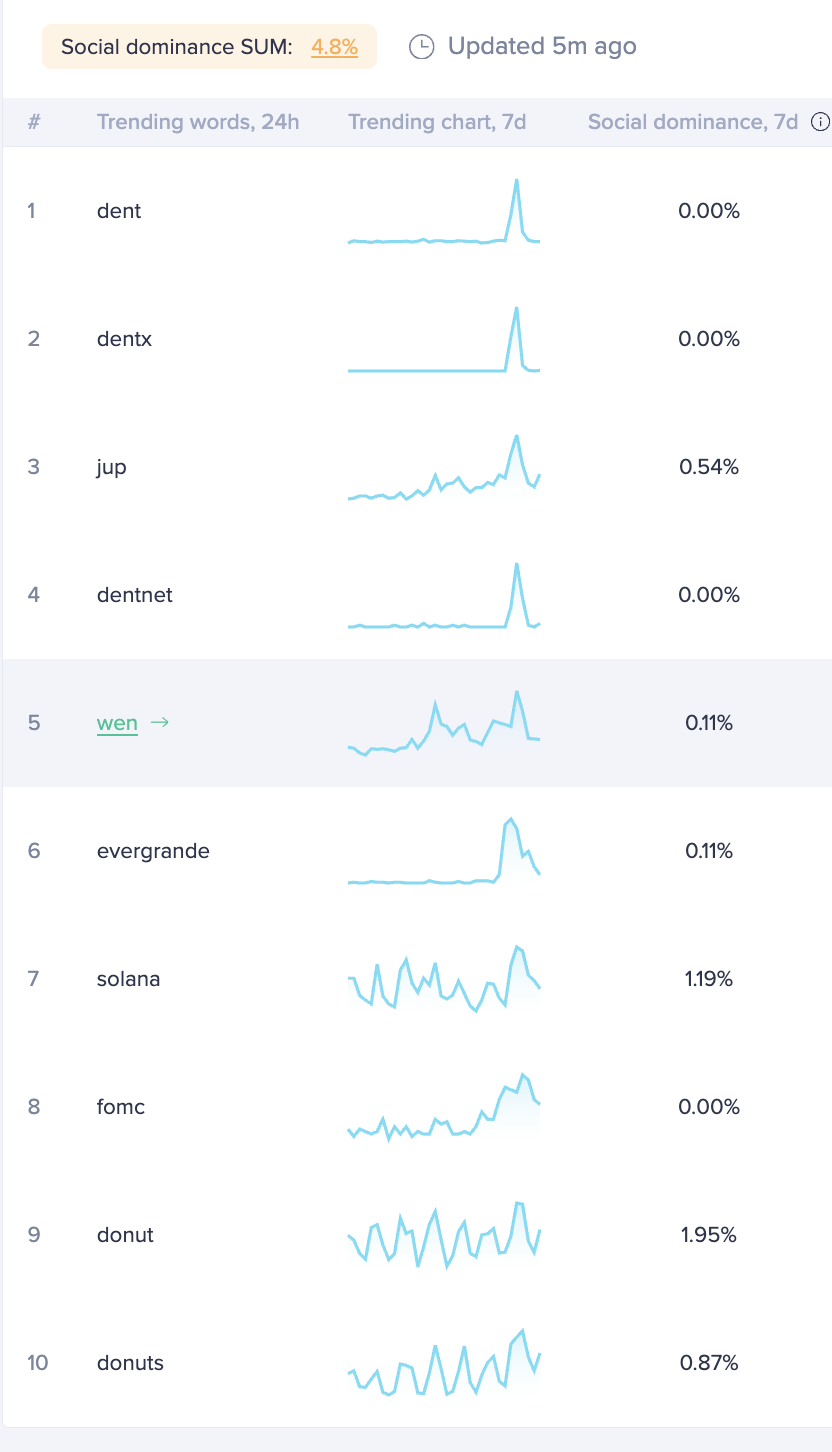Click the 1.19% dominance value for solana
The height and width of the screenshot is (1452, 832).
pos(708,979)
